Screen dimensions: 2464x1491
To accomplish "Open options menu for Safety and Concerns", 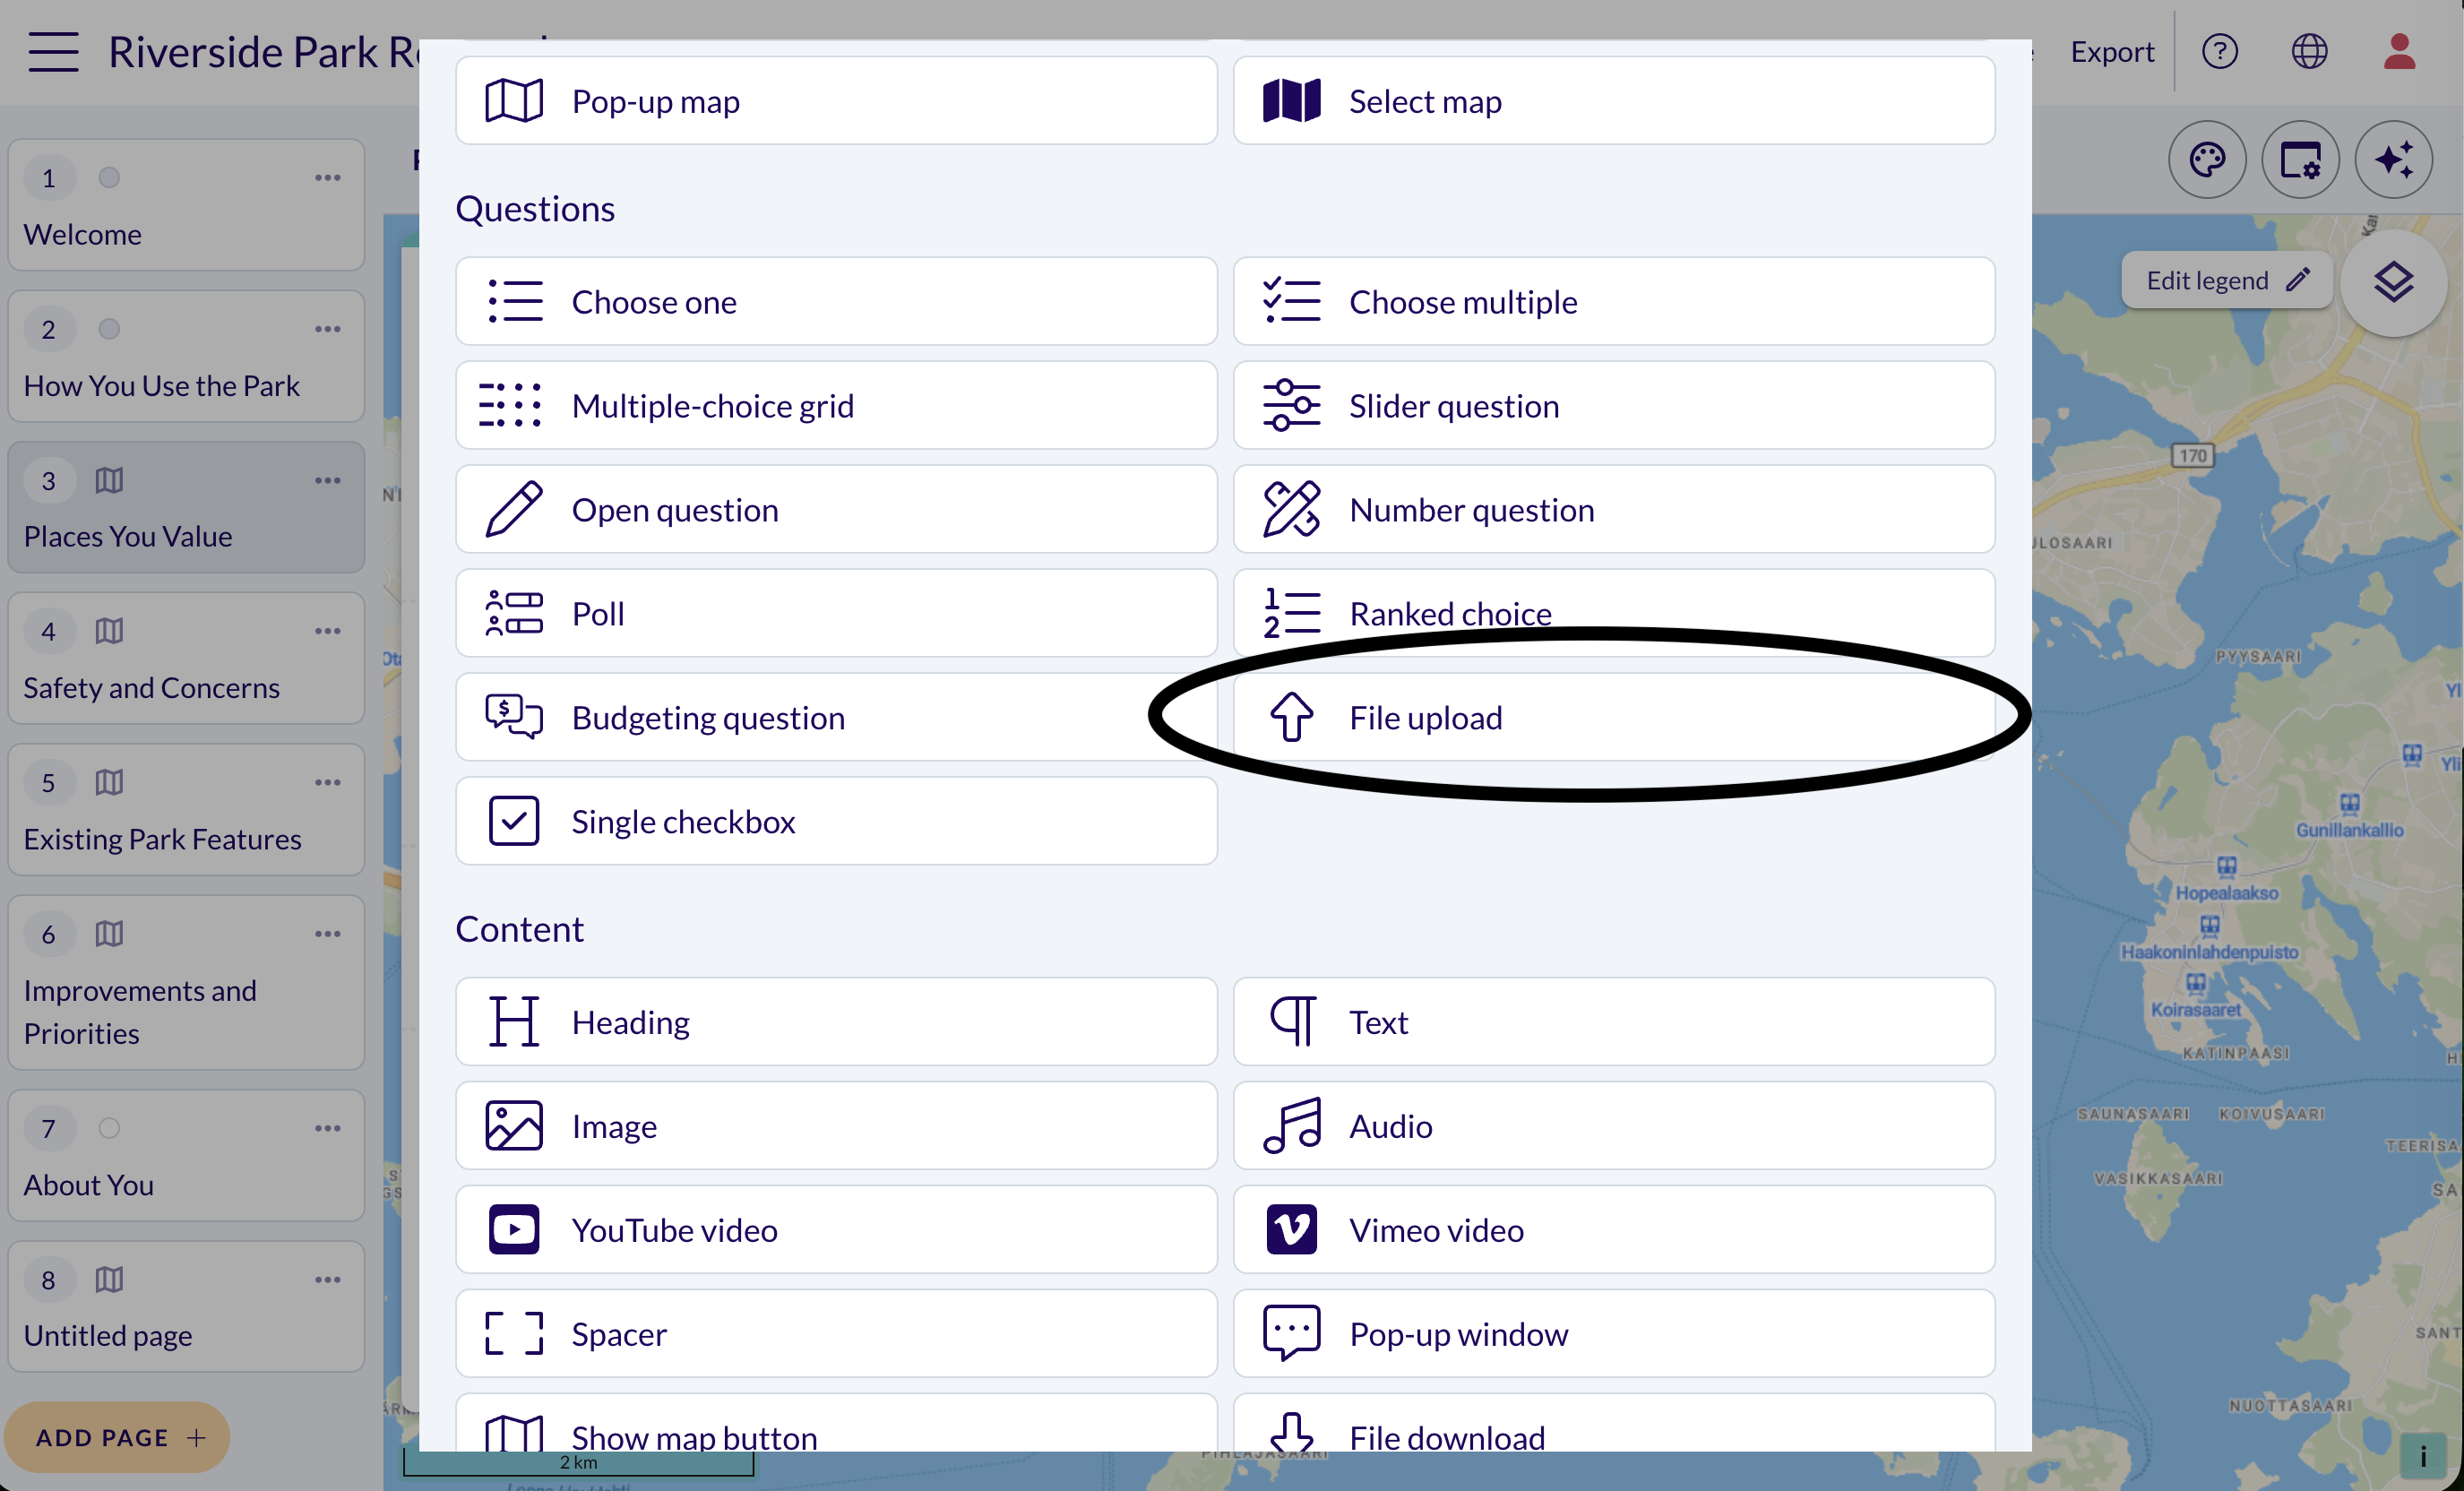I will coord(327,632).
